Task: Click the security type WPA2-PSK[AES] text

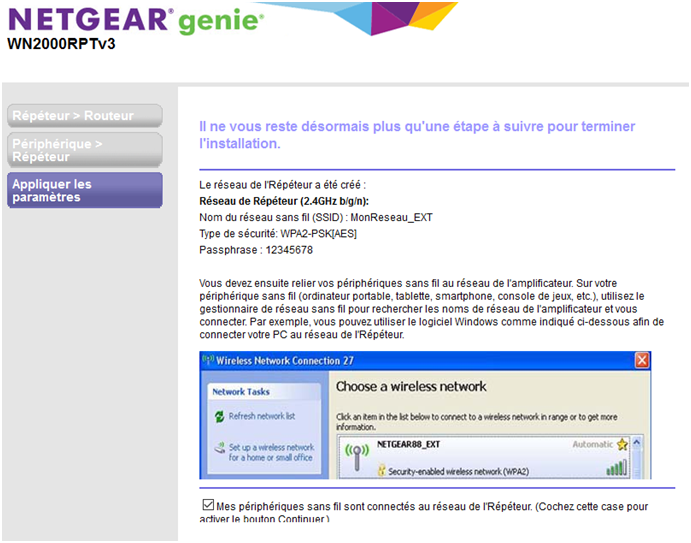Action: click(319, 234)
